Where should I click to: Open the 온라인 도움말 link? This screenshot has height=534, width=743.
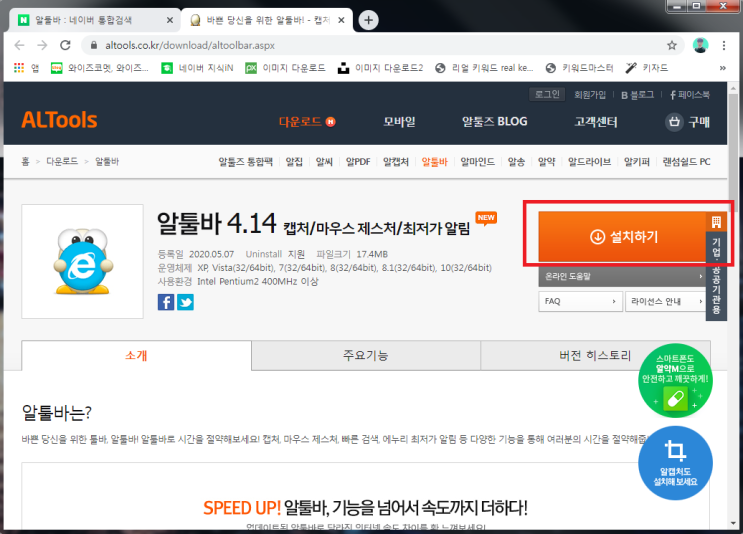coord(622,276)
